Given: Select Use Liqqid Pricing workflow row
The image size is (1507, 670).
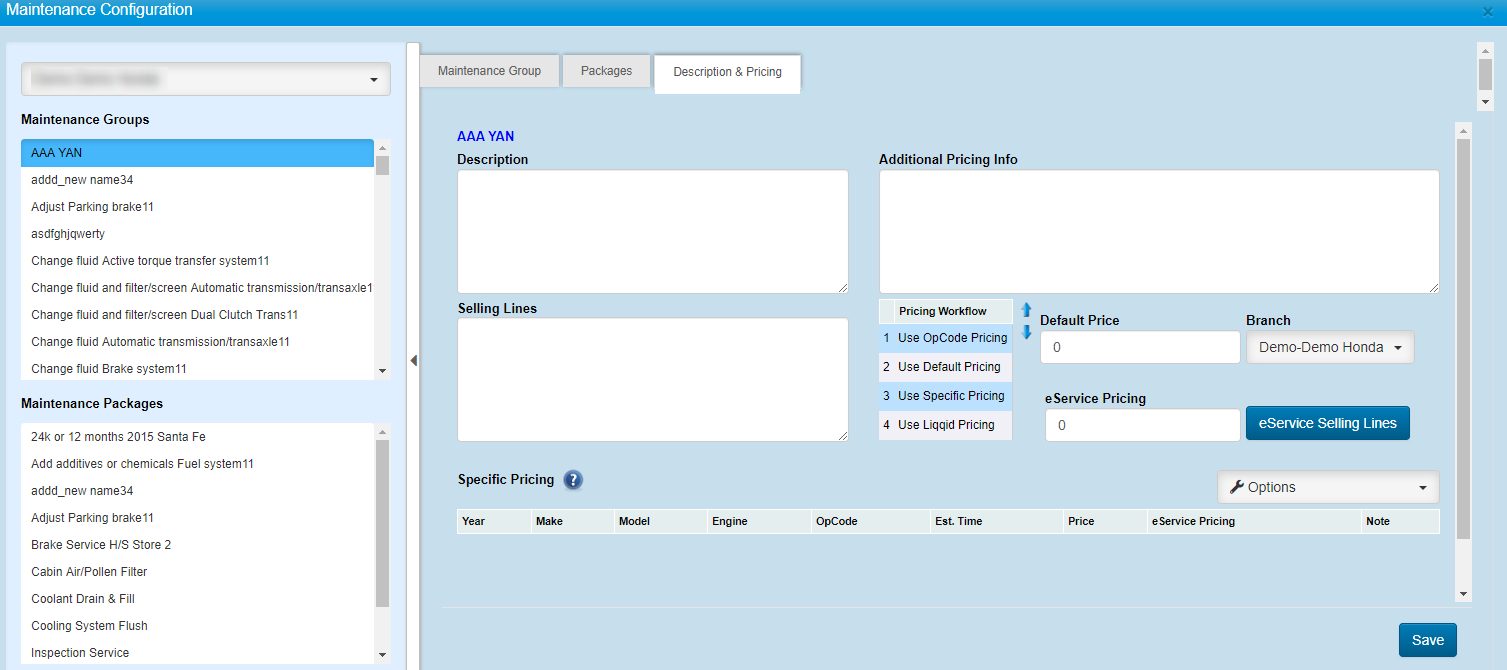Looking at the screenshot, I should (x=945, y=425).
